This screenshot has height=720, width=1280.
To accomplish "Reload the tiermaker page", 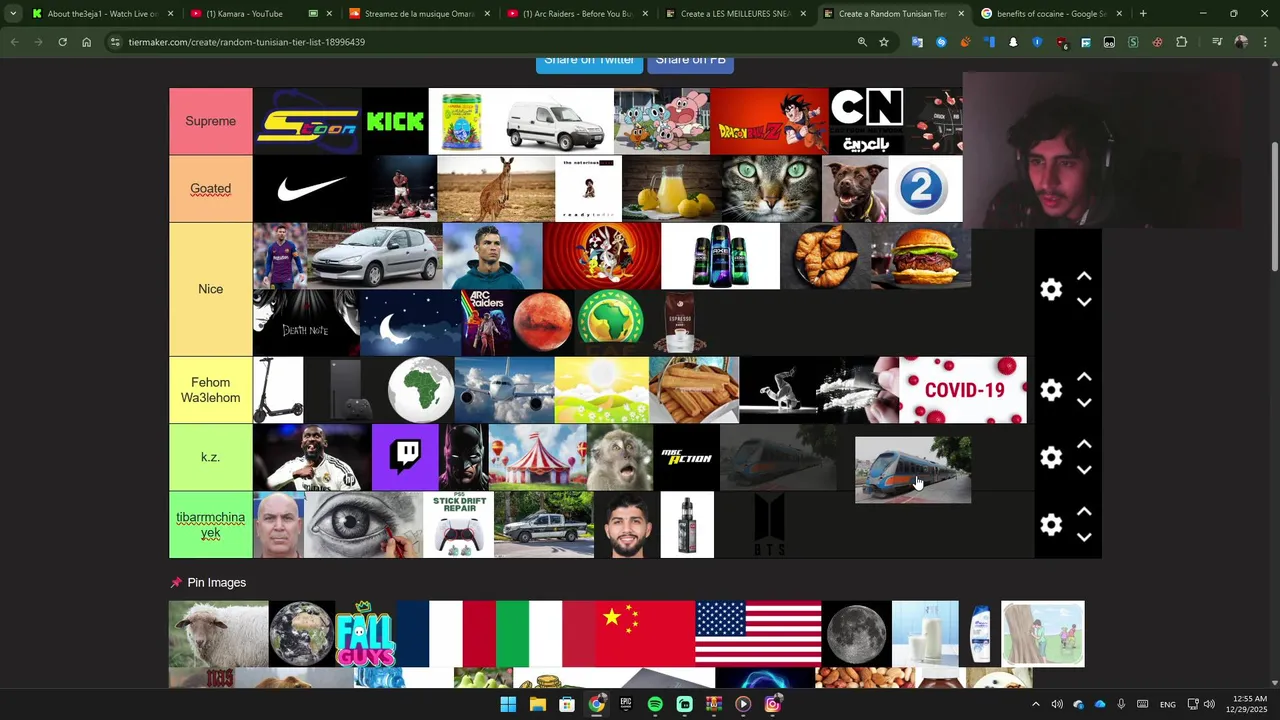I will click(62, 42).
